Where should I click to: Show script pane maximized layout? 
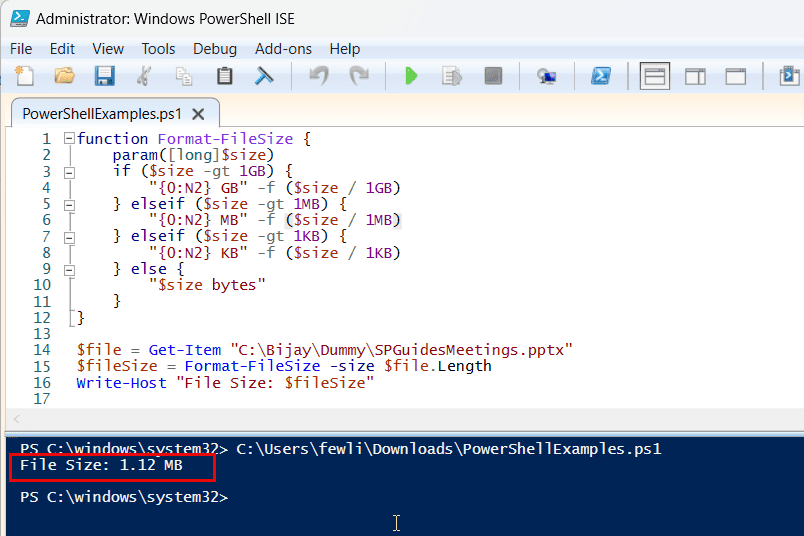coord(736,76)
